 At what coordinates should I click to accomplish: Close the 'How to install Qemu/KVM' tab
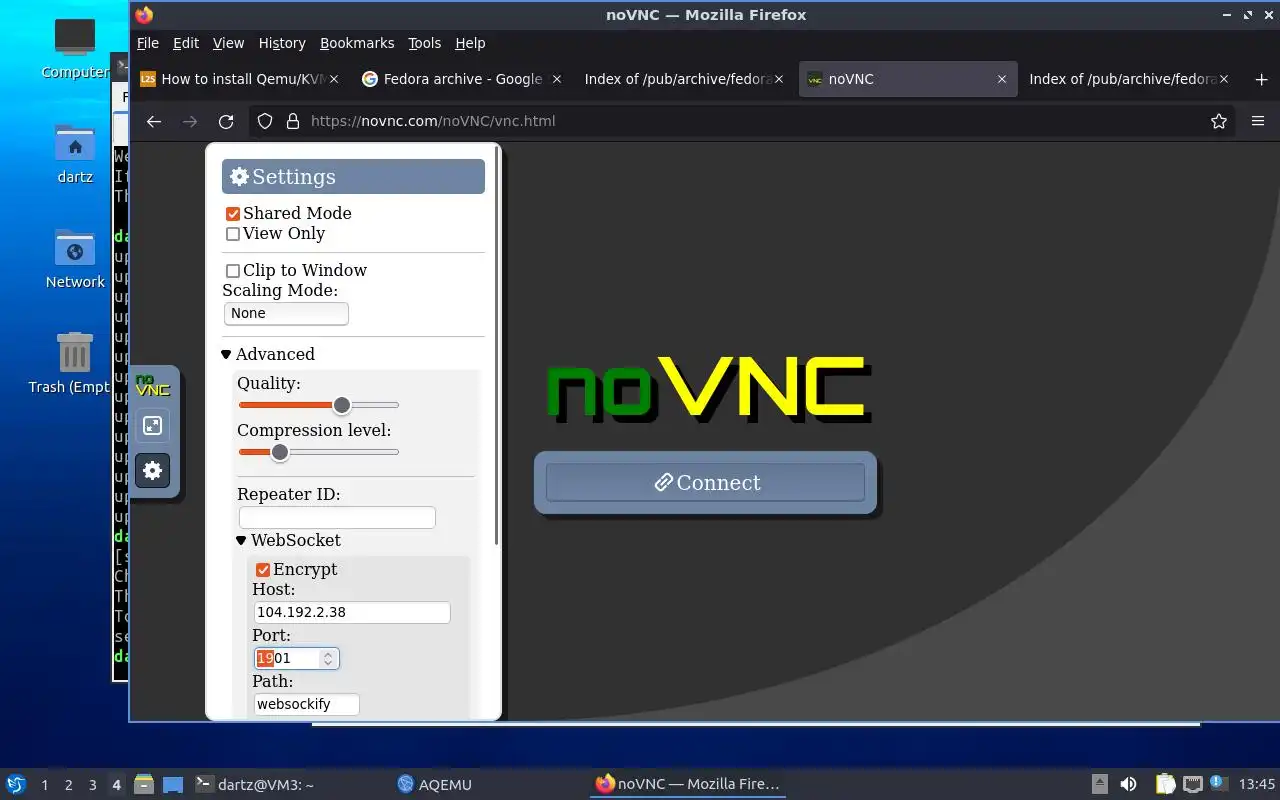coord(334,79)
